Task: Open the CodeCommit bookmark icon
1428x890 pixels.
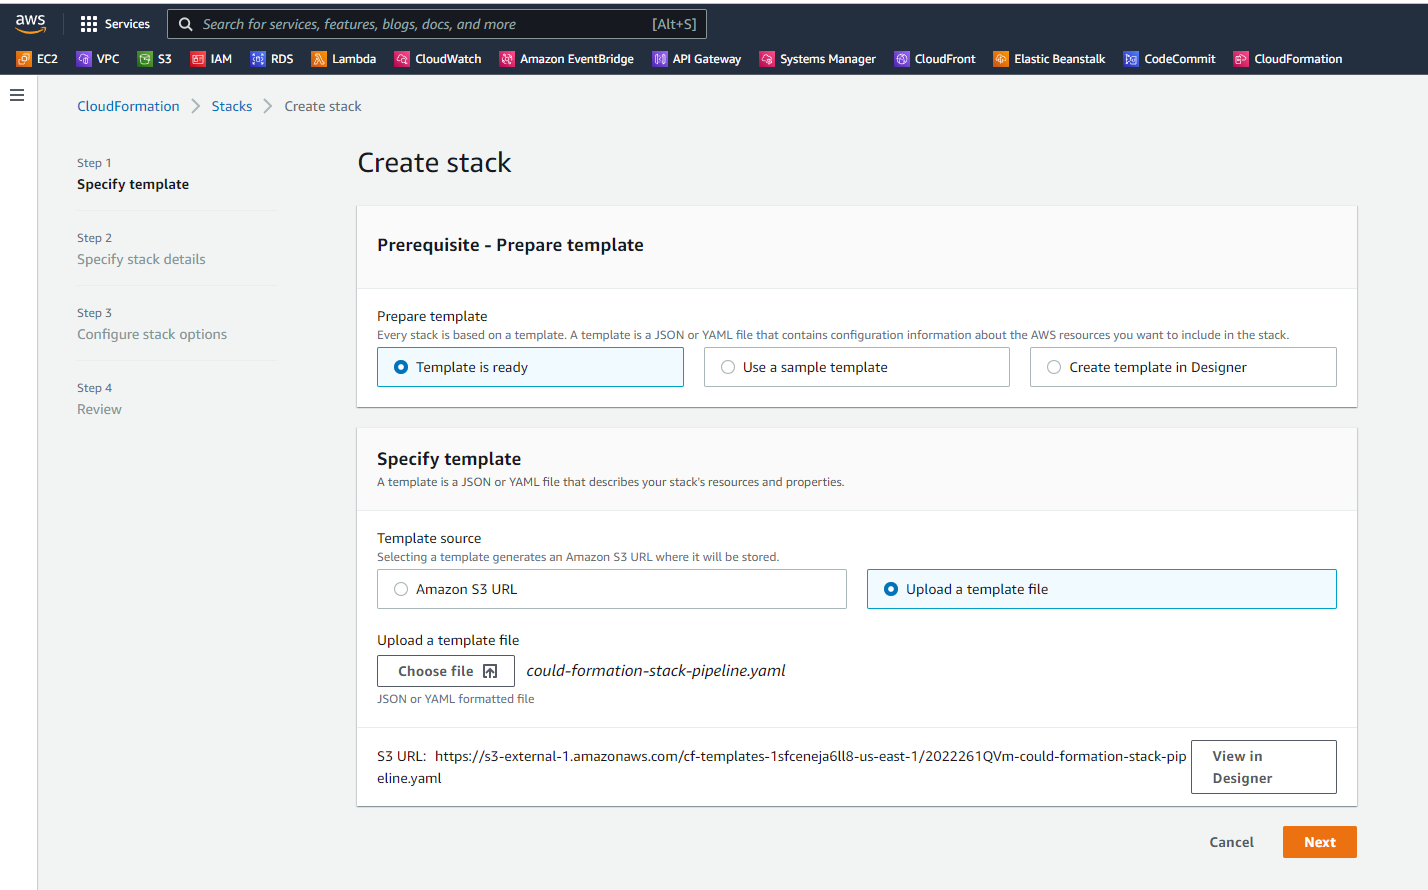Action: pos(1131,59)
